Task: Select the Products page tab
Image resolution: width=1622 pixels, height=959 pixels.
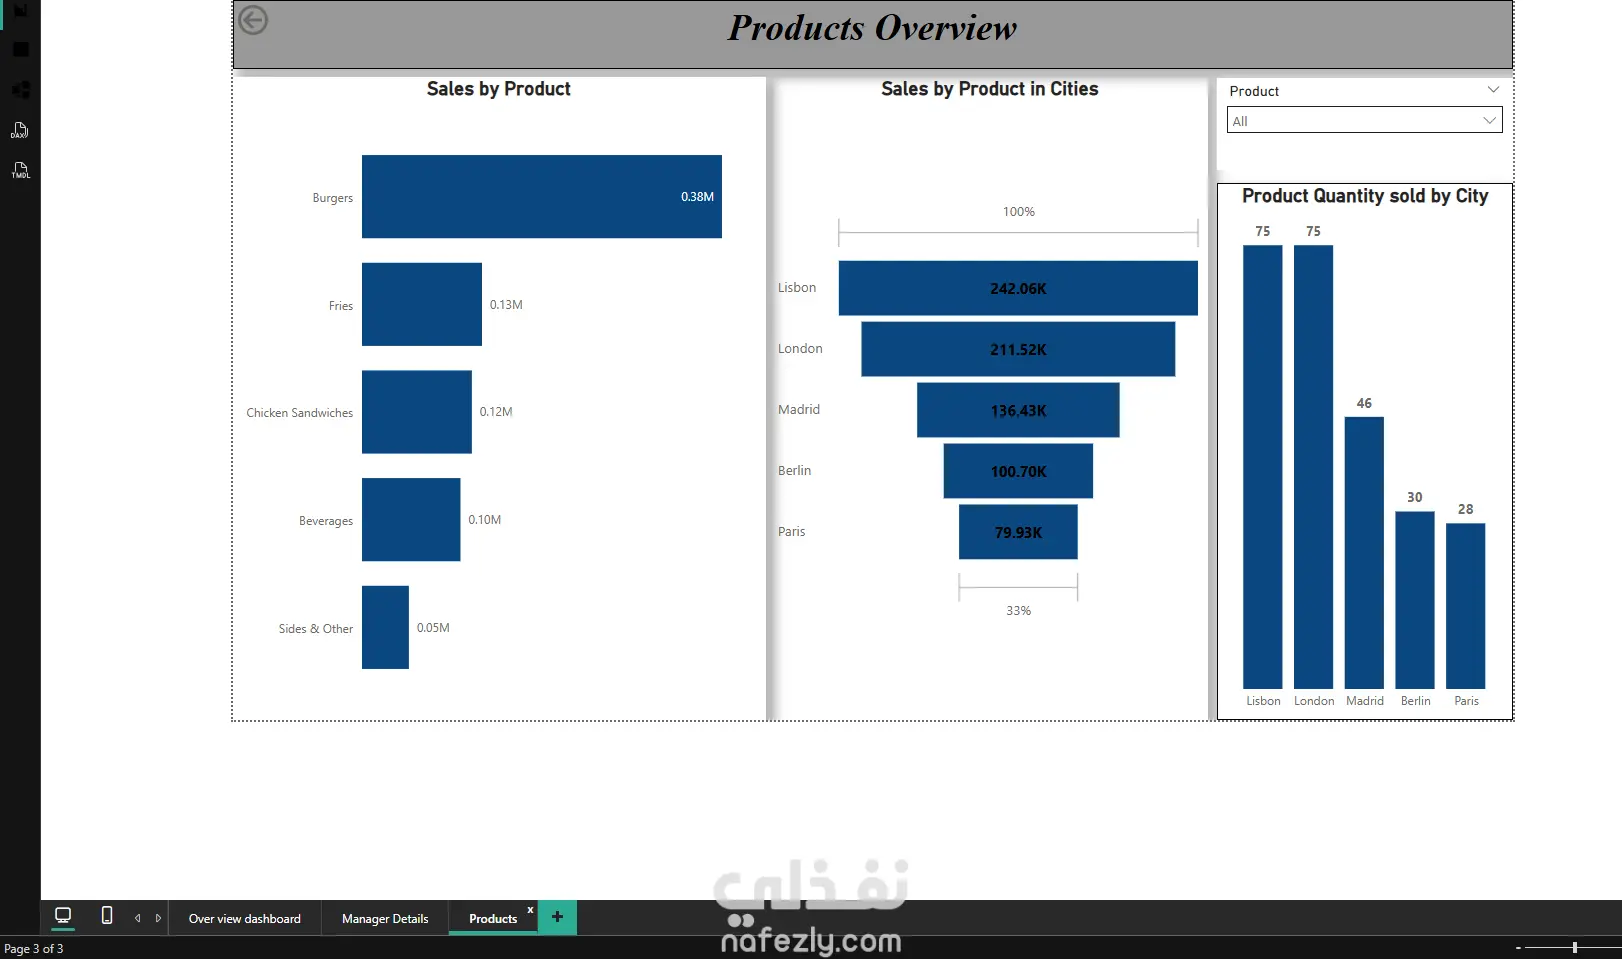Action: [x=493, y=918]
